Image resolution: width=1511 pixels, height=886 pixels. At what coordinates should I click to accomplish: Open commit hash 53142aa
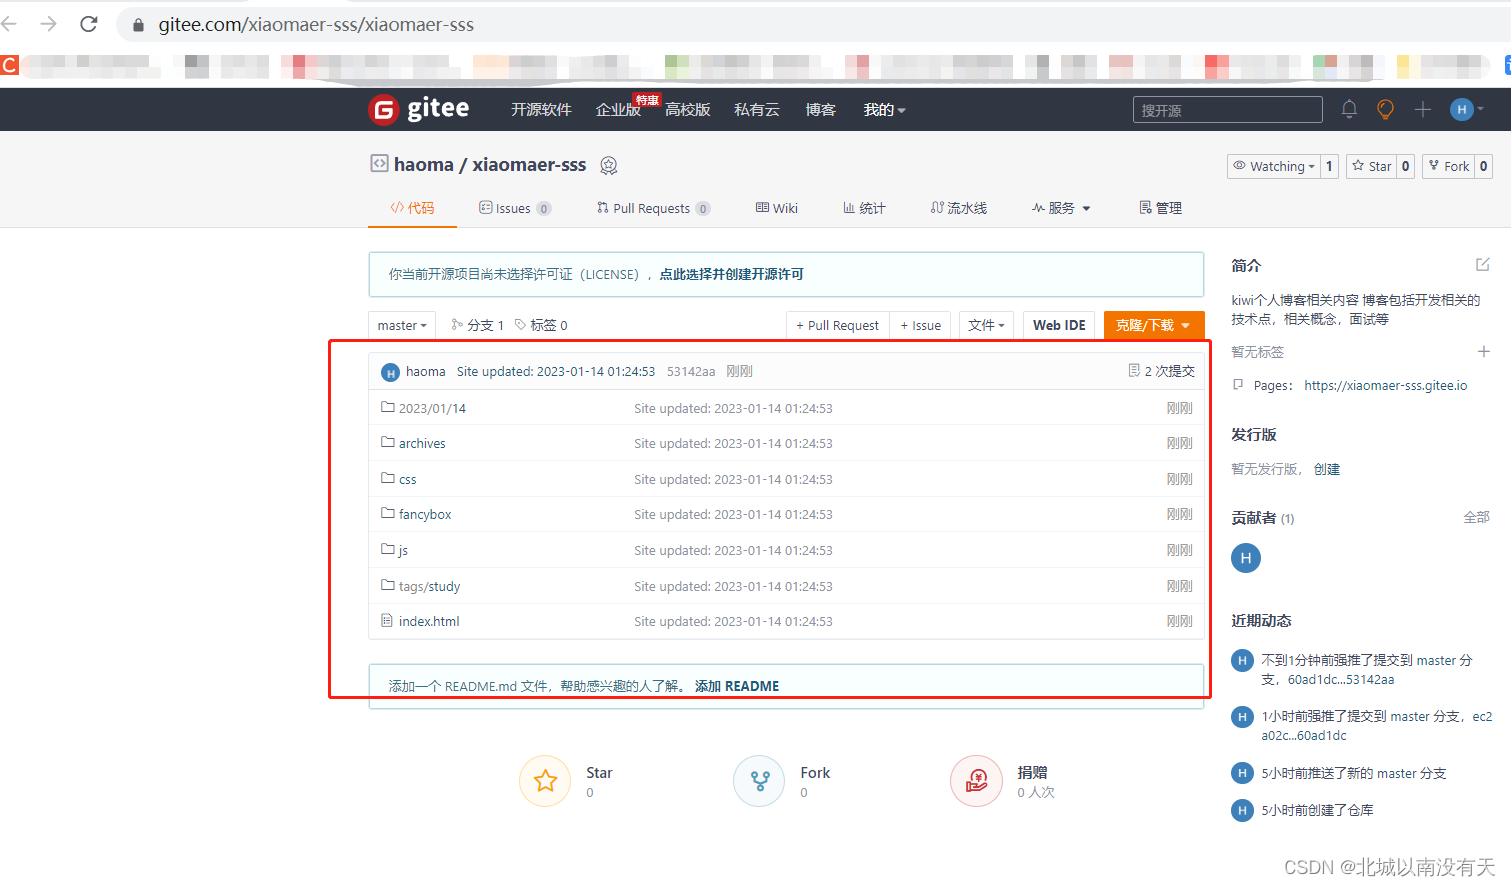691,371
